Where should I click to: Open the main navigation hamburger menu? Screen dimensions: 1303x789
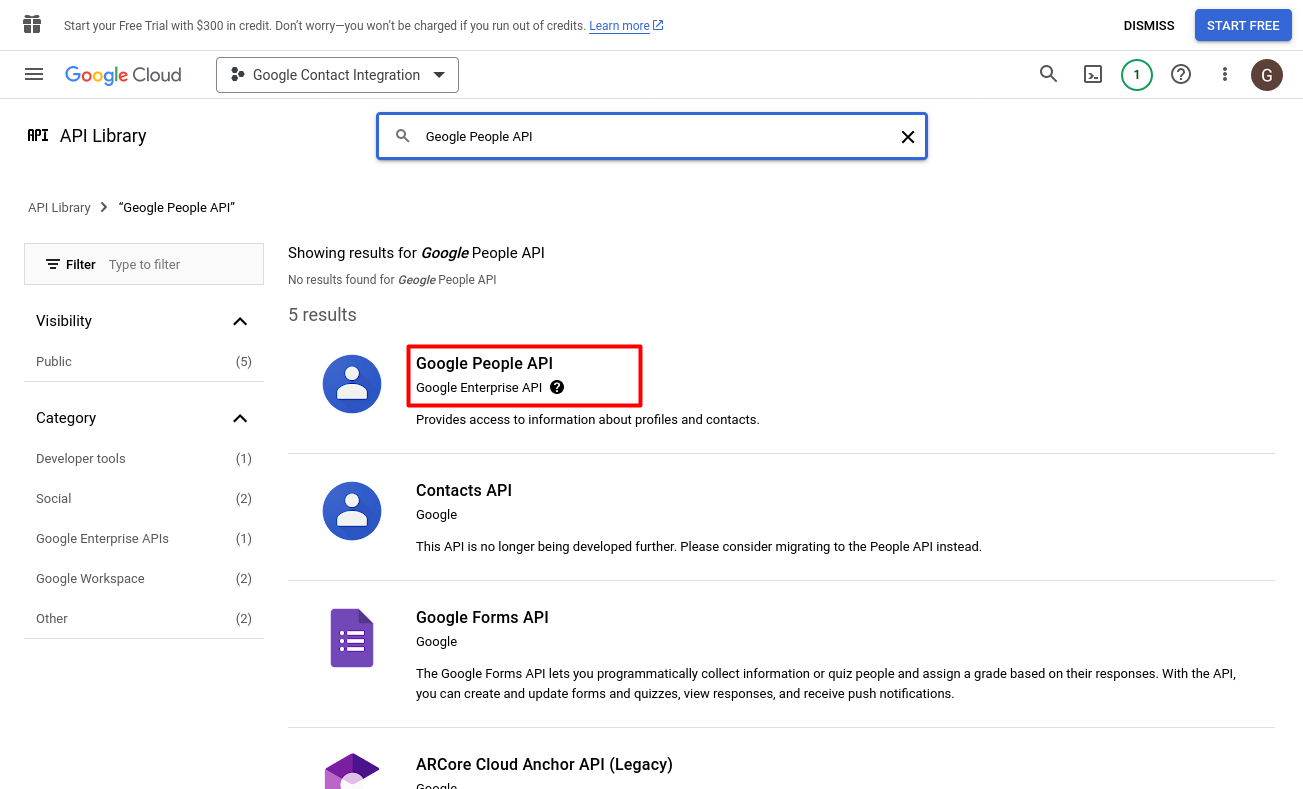34,74
